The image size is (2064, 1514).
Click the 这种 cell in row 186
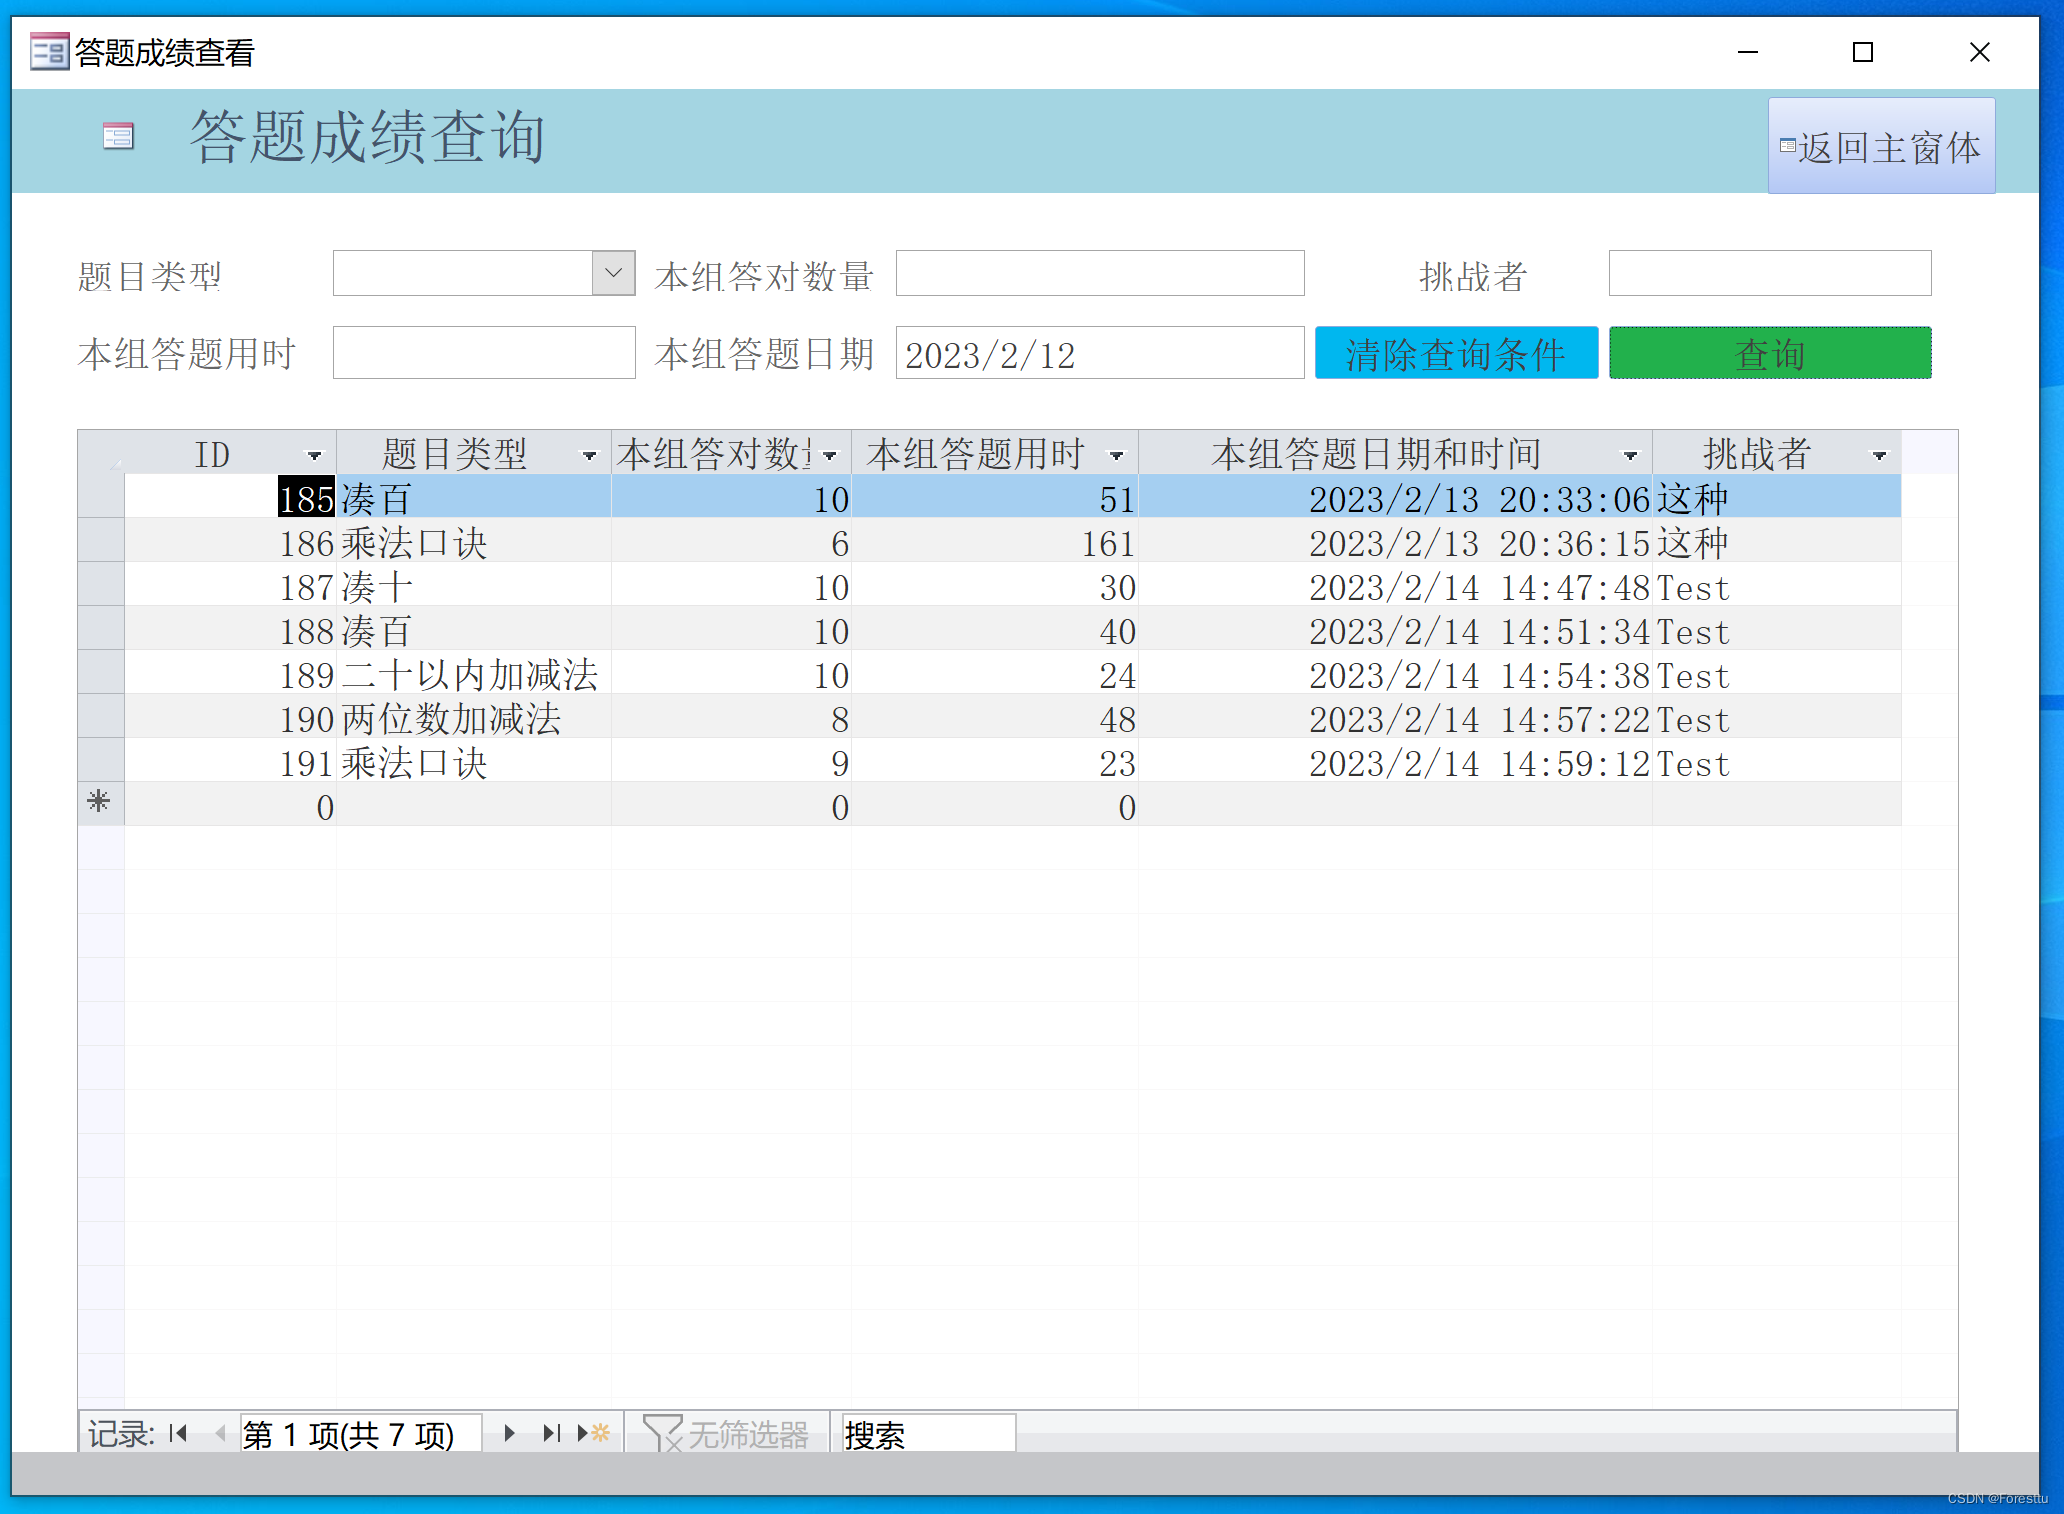1777,541
